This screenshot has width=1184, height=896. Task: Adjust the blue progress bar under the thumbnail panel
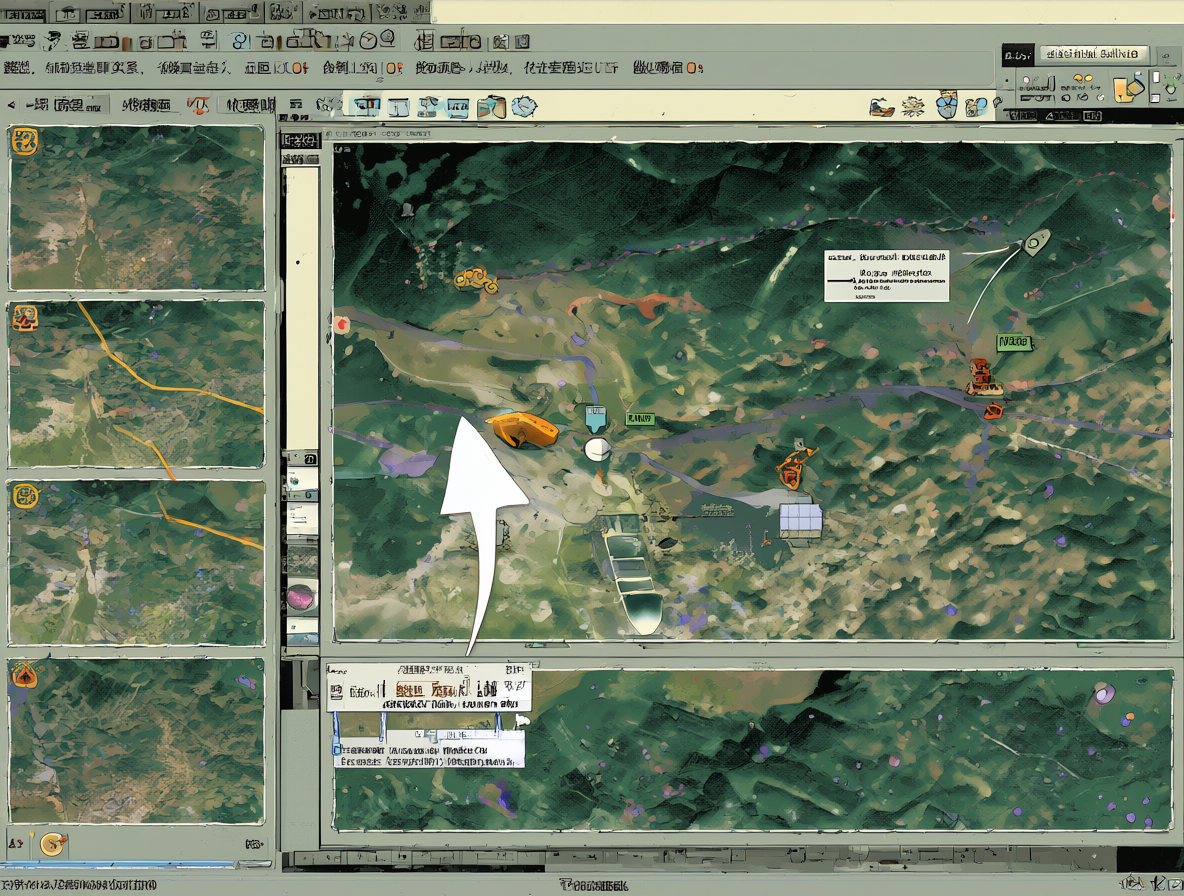coord(136,864)
